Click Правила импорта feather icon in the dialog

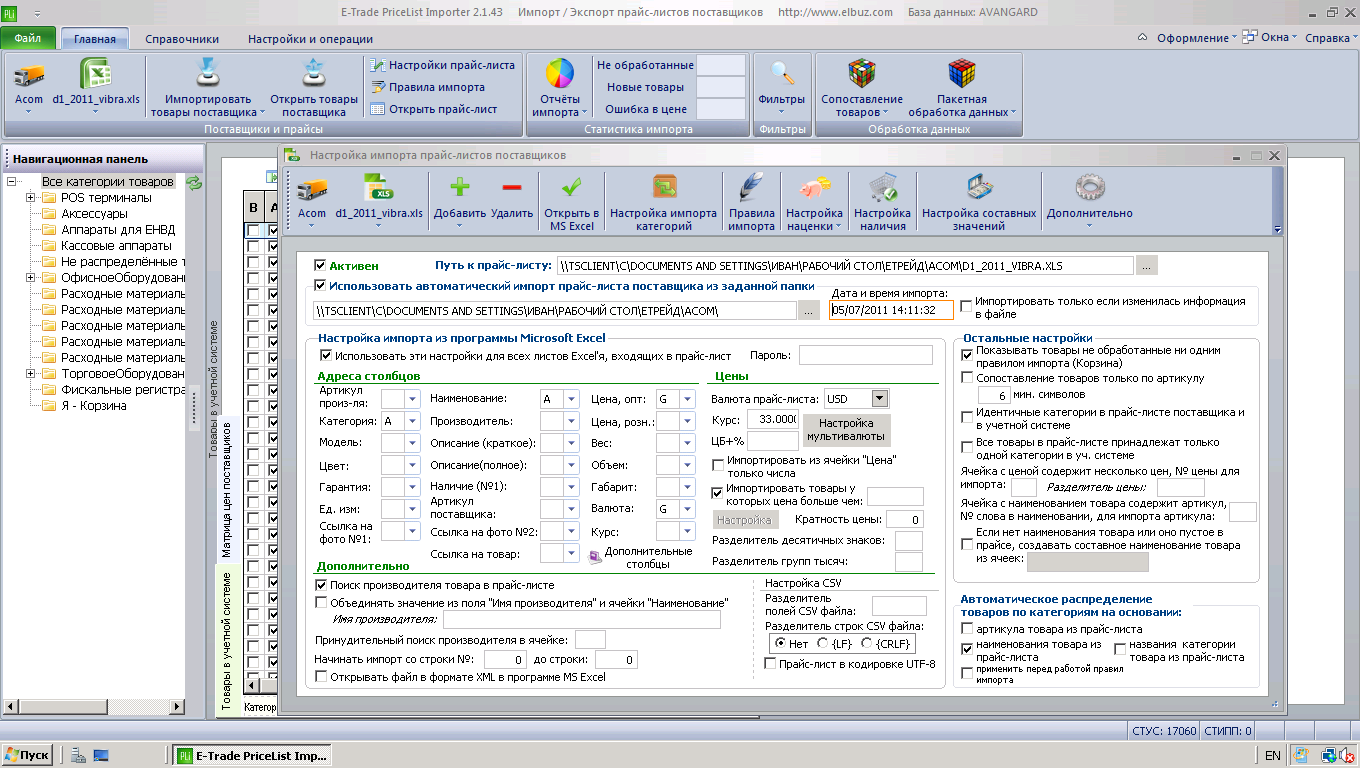click(750, 189)
